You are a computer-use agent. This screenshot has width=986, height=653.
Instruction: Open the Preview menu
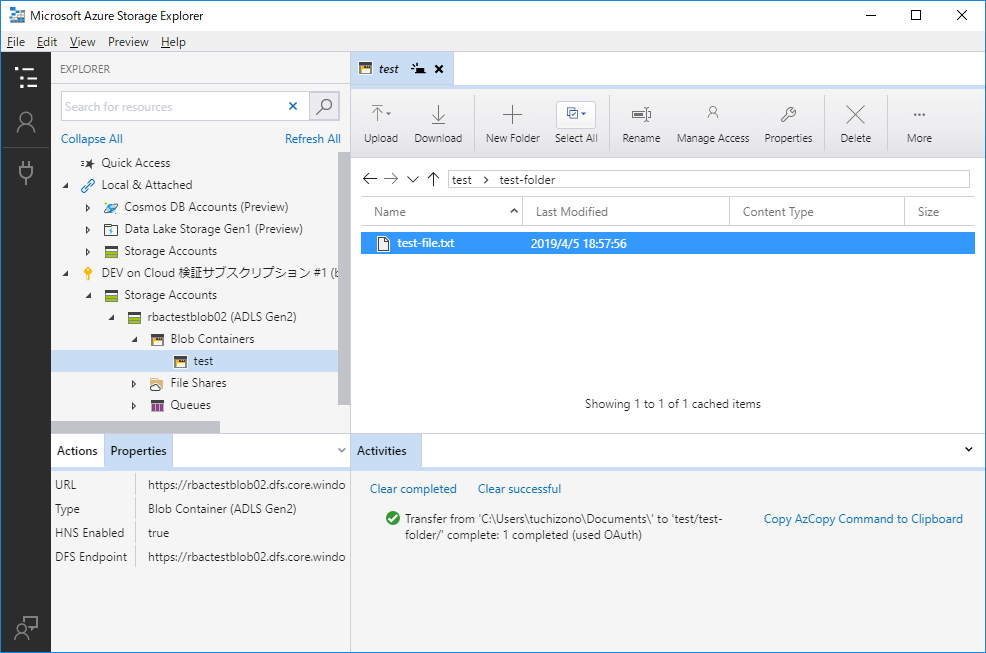(128, 42)
